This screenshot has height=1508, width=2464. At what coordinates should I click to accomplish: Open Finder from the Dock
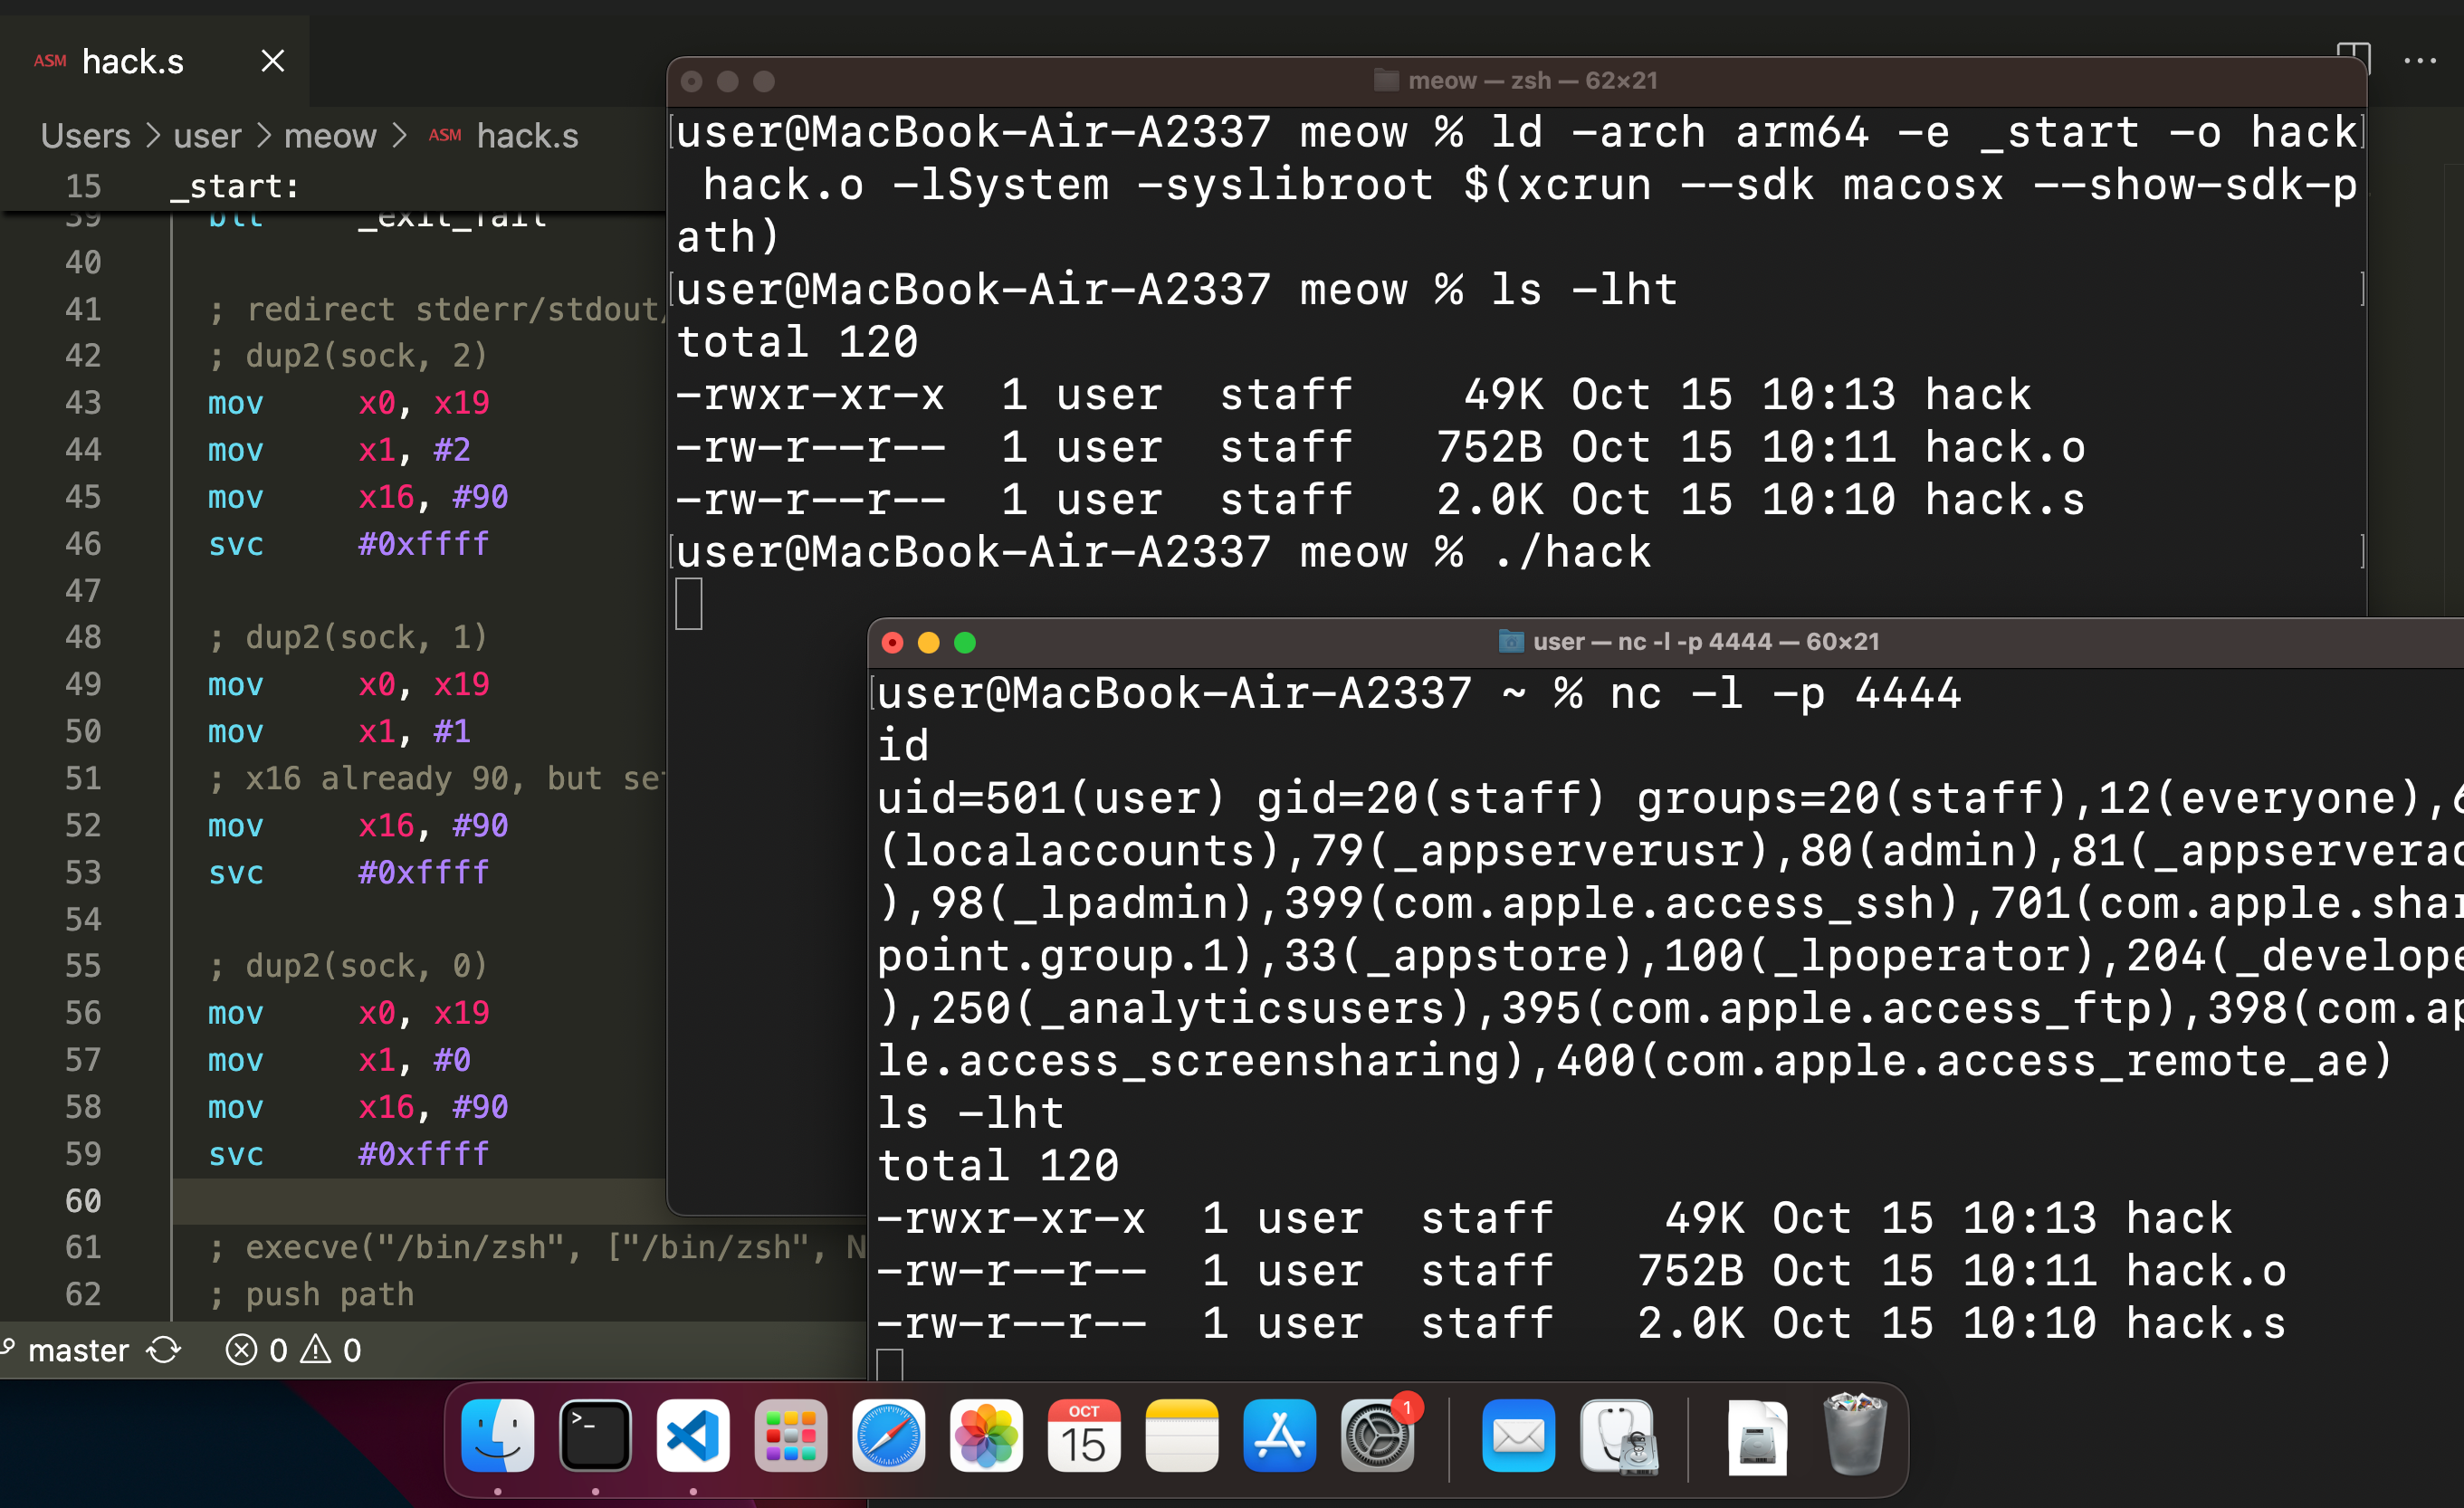point(497,1437)
